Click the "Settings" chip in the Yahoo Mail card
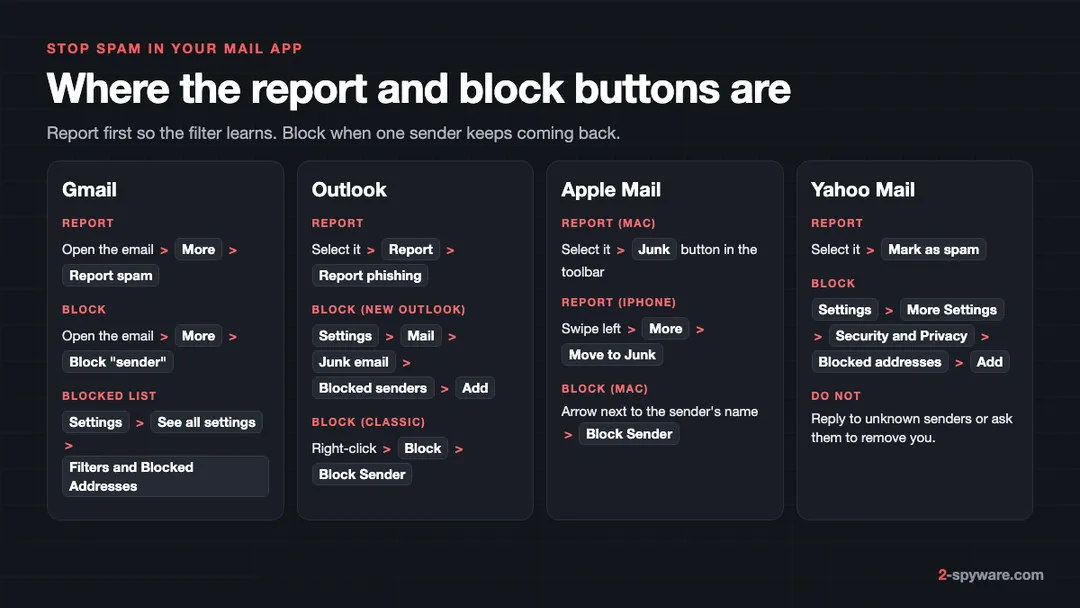Image resolution: width=1080 pixels, height=608 pixels. point(844,310)
